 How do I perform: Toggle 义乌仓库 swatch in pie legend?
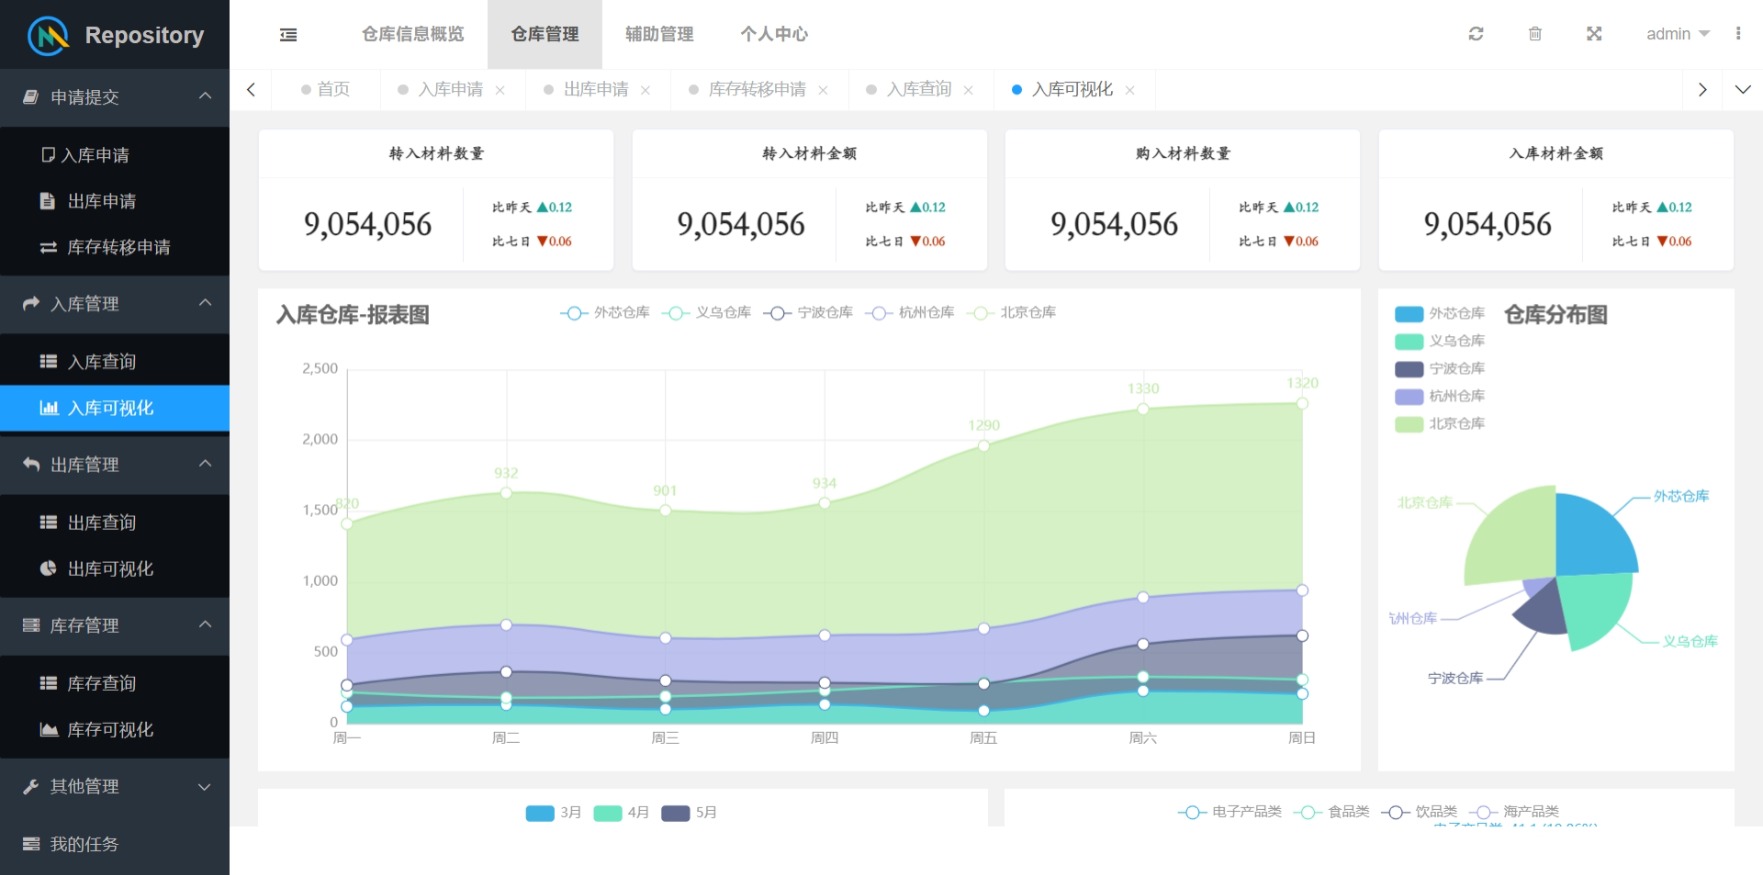pos(1409,342)
